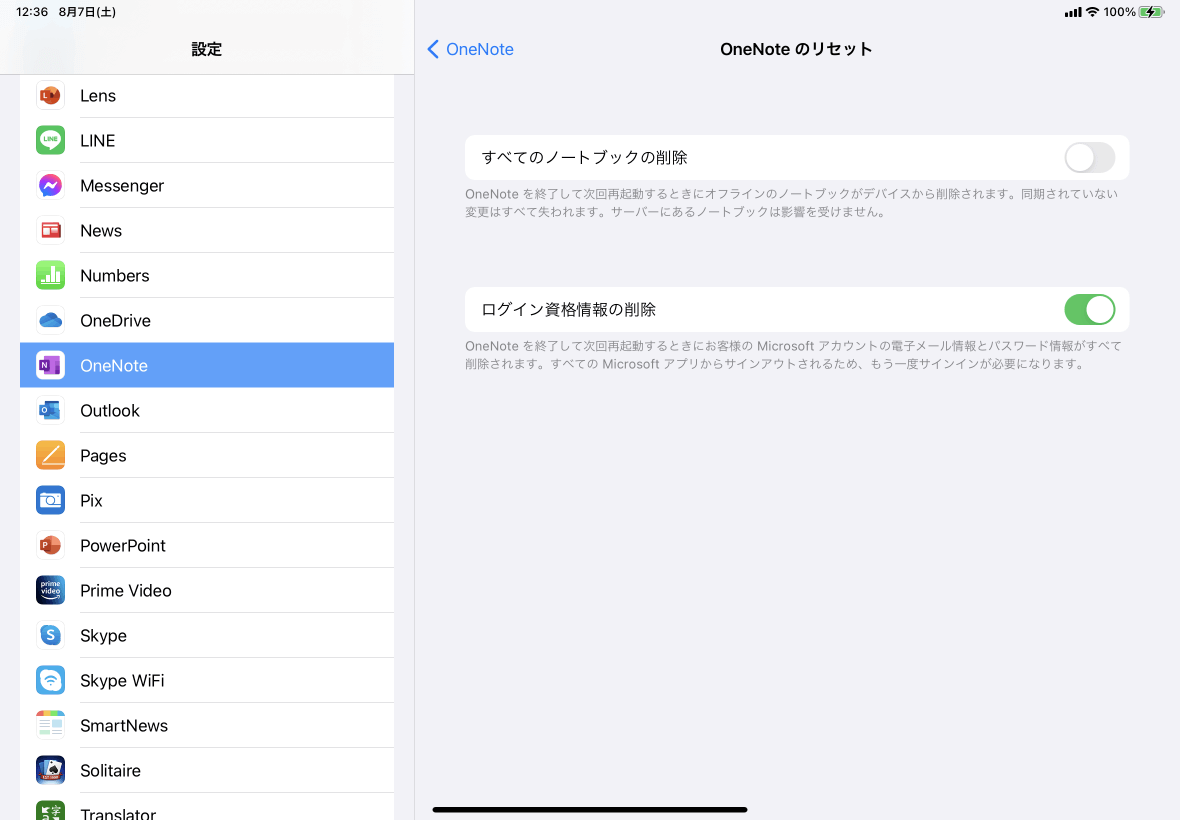Open News settings row
The width and height of the screenshot is (1180, 820).
coord(207,230)
